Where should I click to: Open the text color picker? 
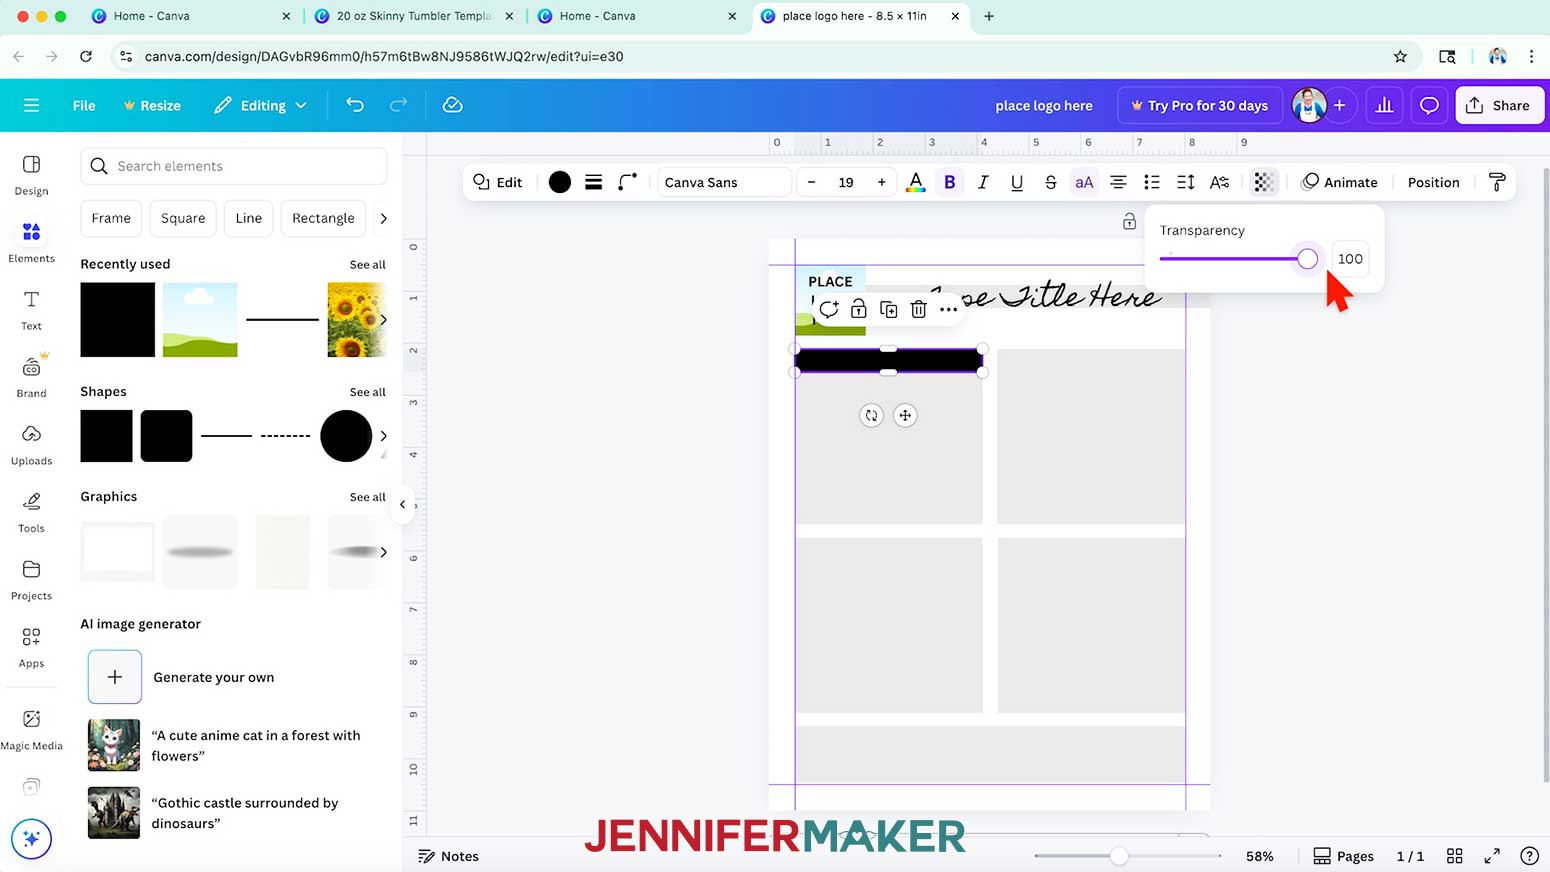[x=915, y=182]
